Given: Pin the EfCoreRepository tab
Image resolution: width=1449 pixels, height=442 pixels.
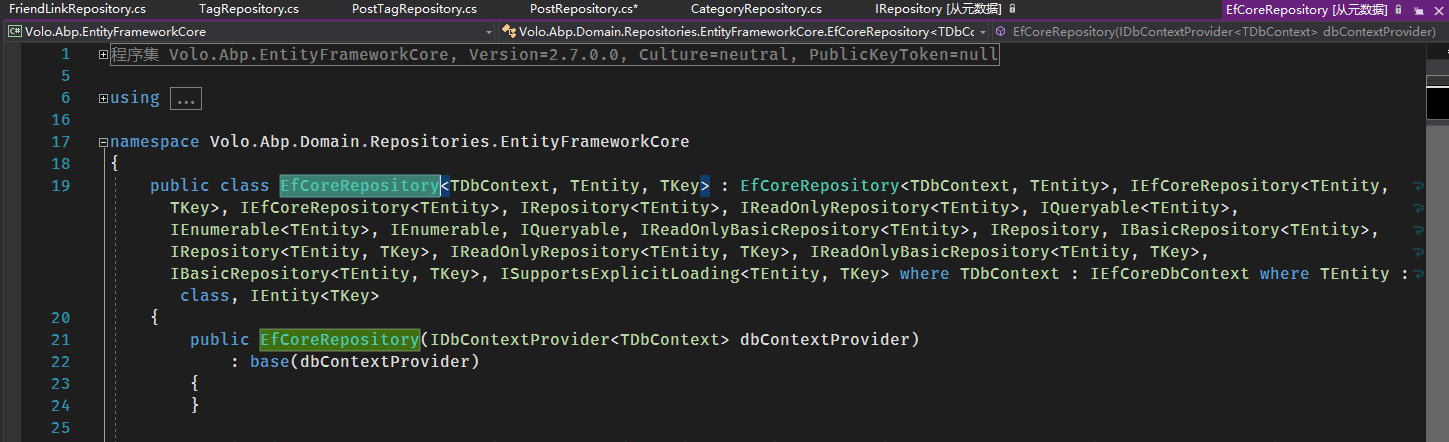Looking at the screenshot, I should 1417,9.
